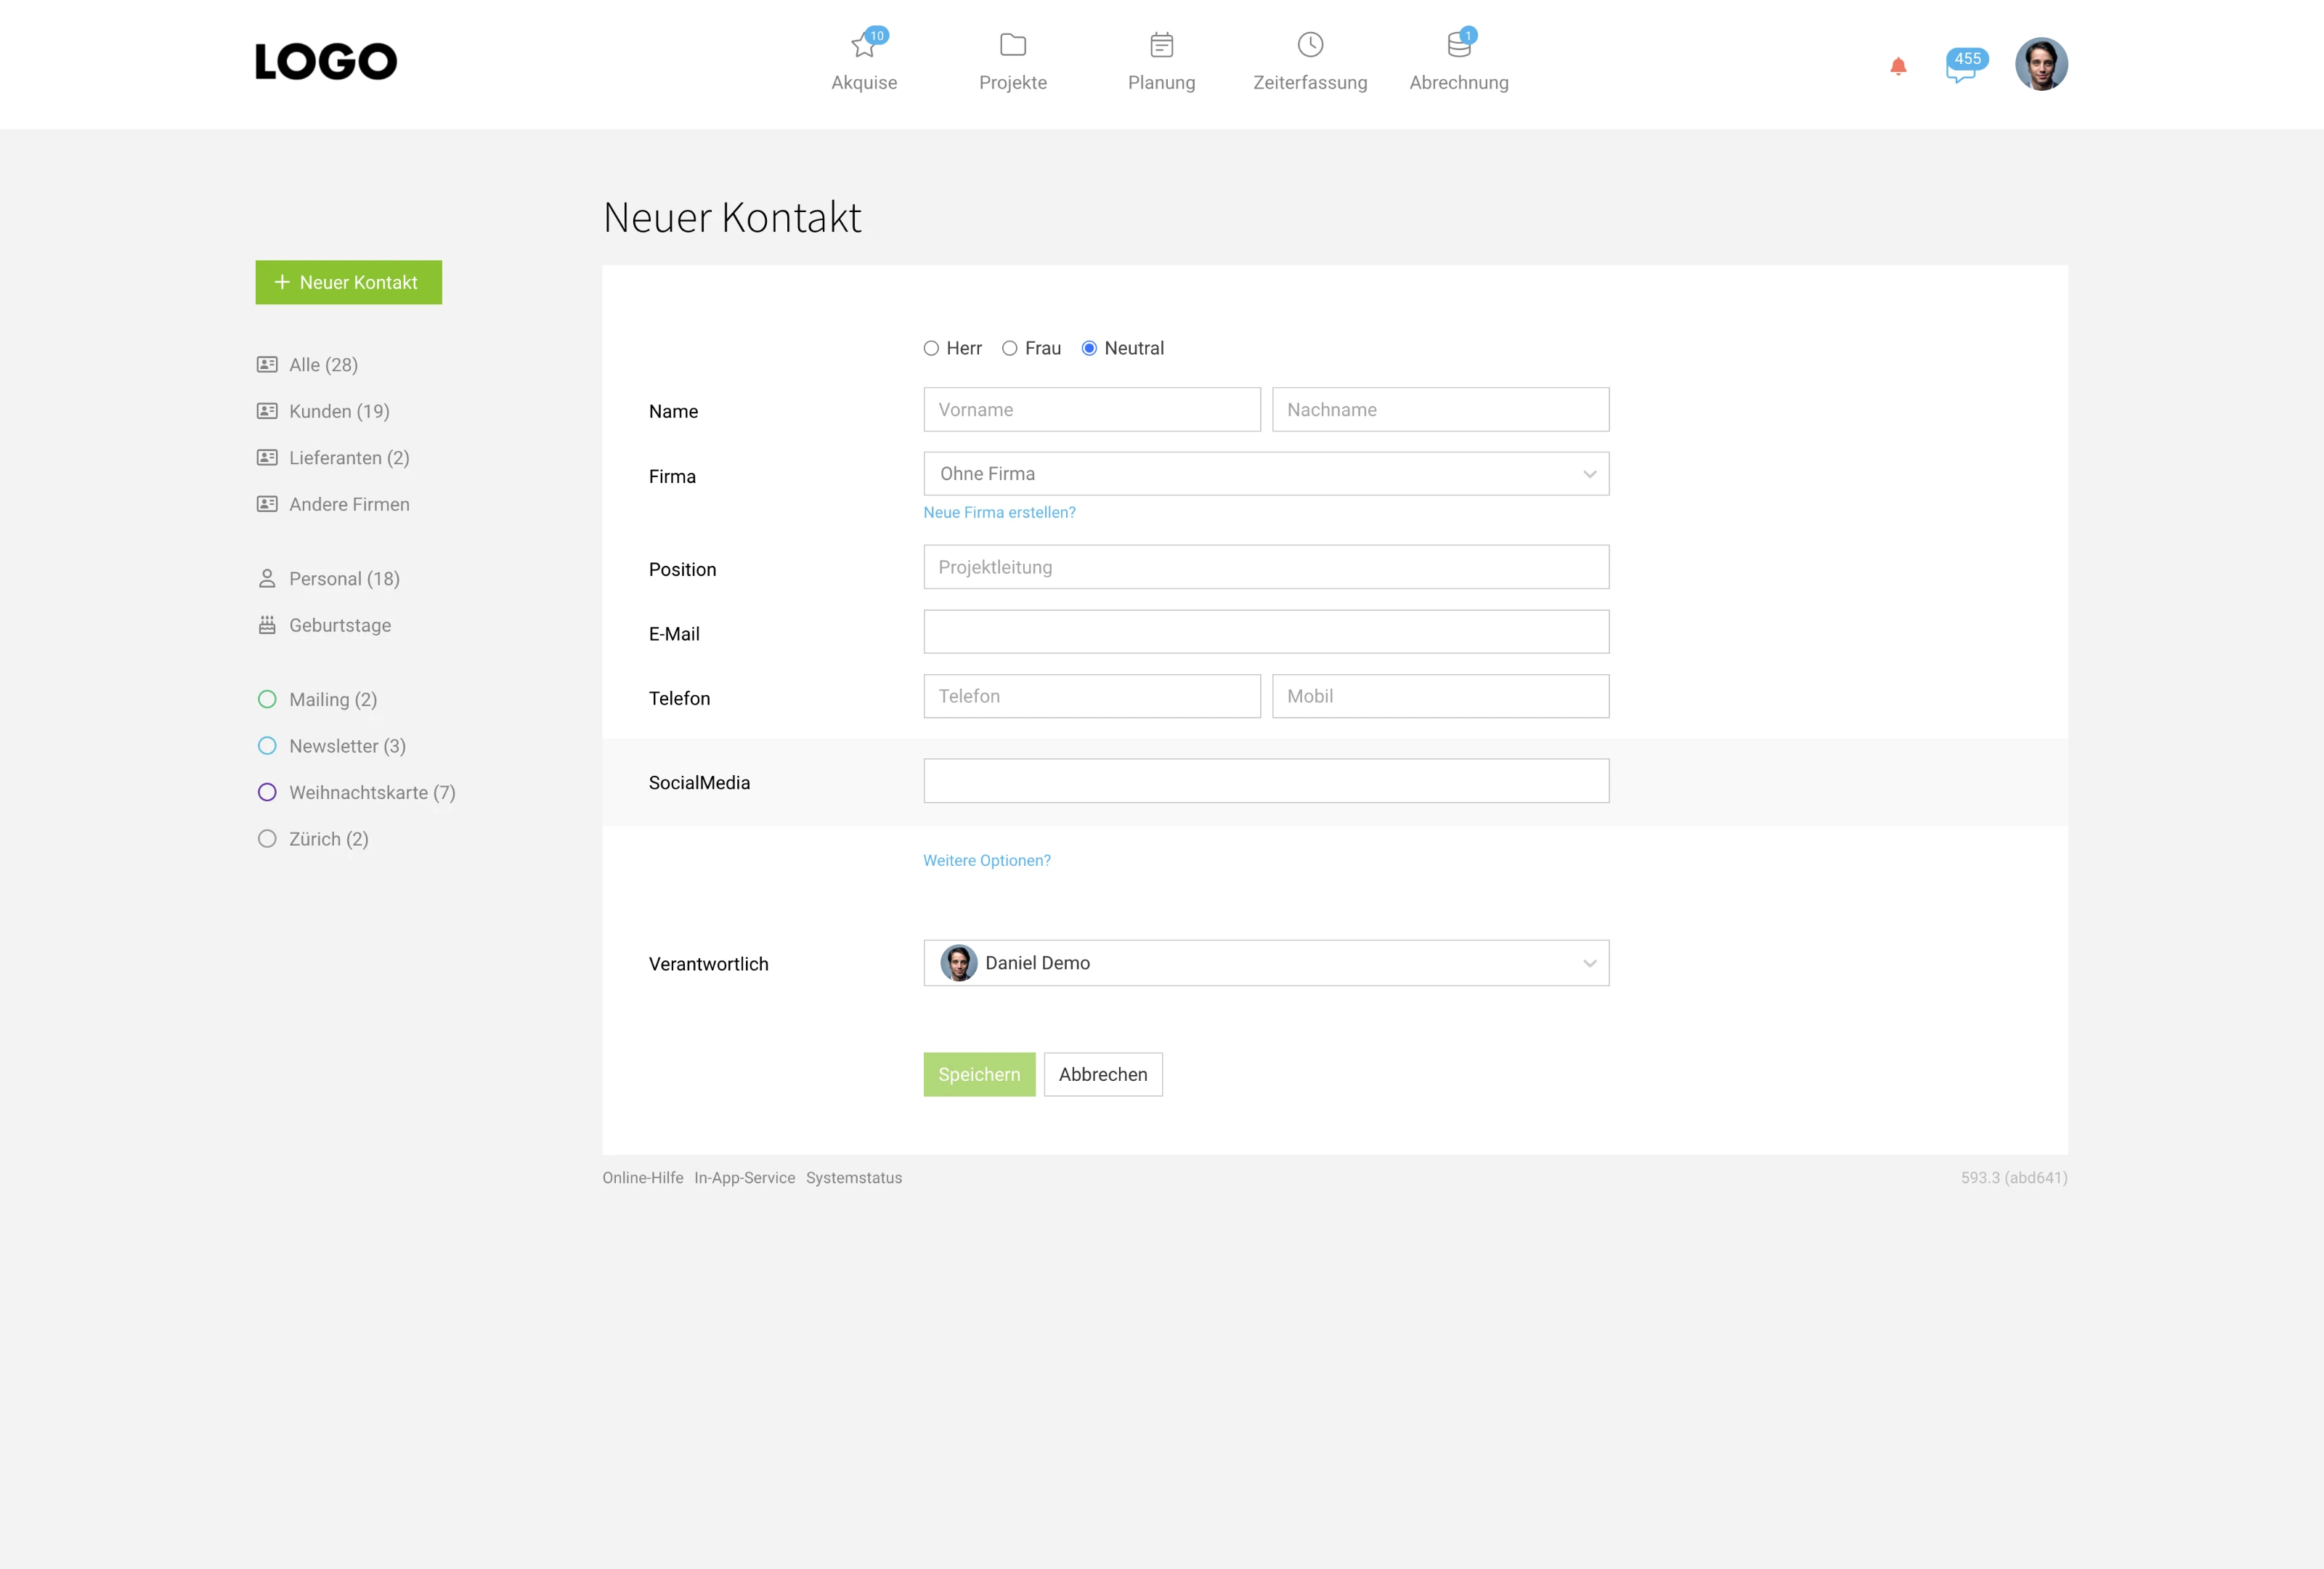Viewport: 2324px width, 1569px height.
Task: Click the Neue Firma erstellen link
Action: [x=999, y=512]
